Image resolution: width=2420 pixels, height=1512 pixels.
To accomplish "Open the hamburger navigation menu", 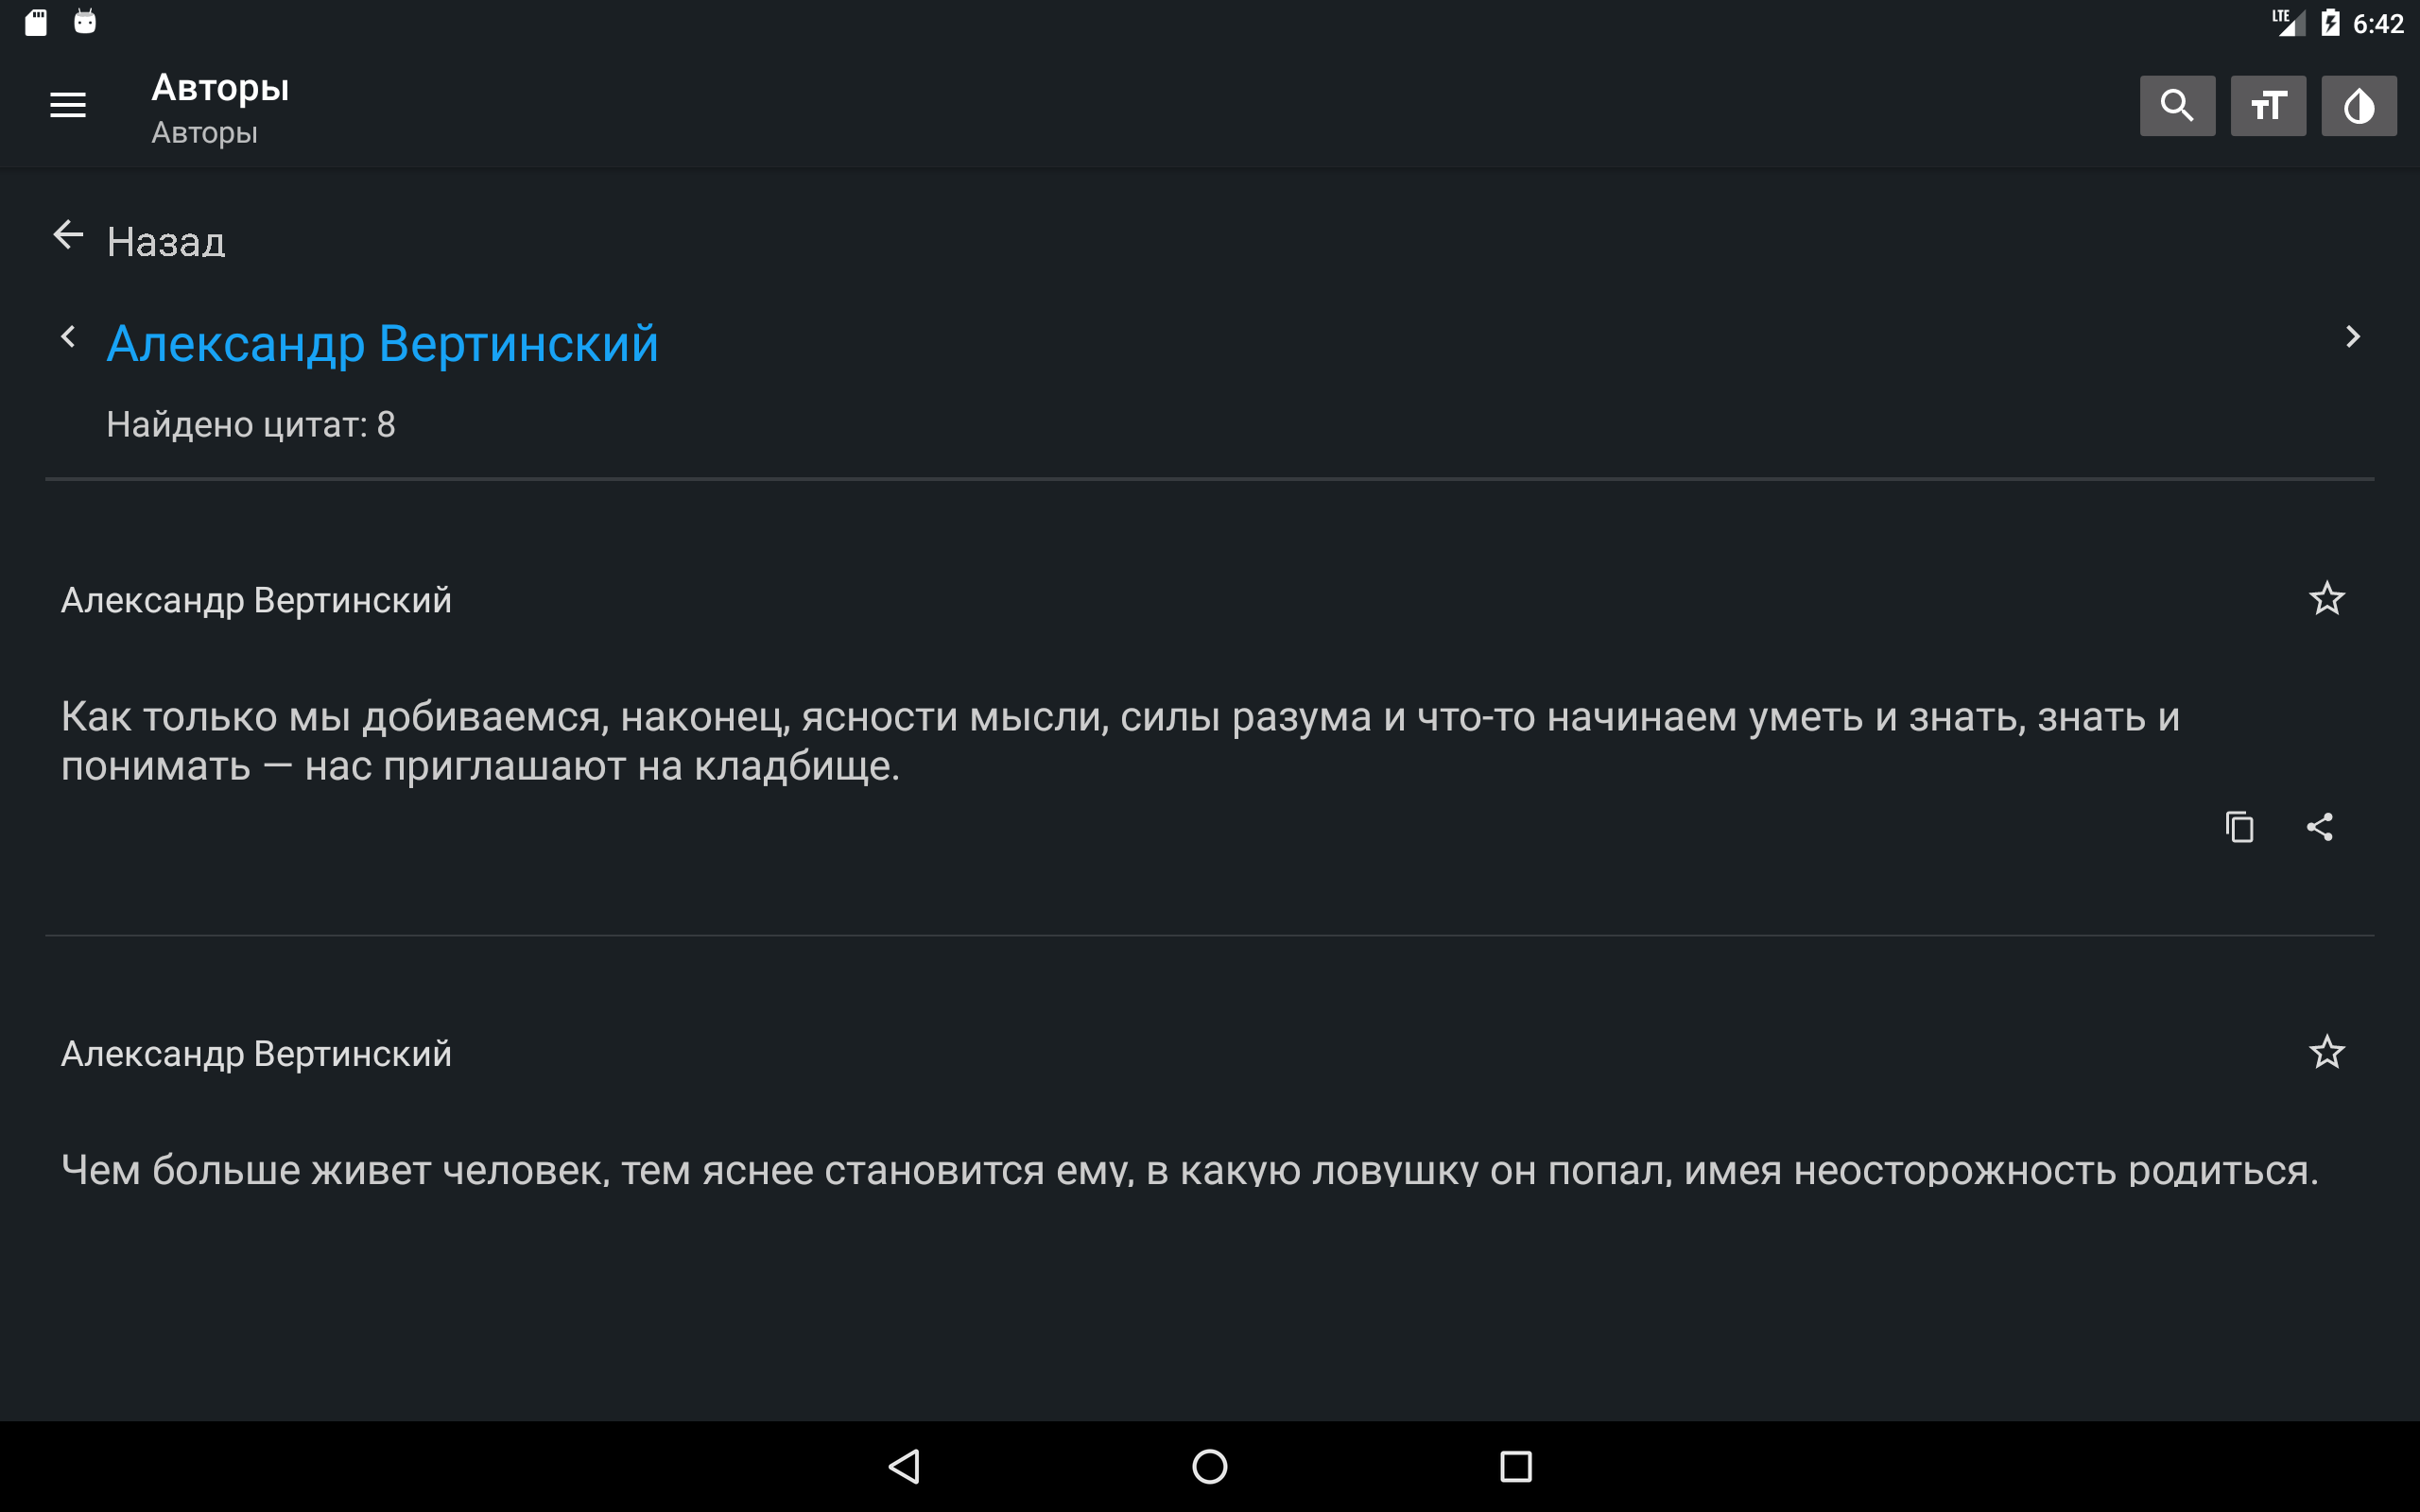I will click(x=68, y=105).
